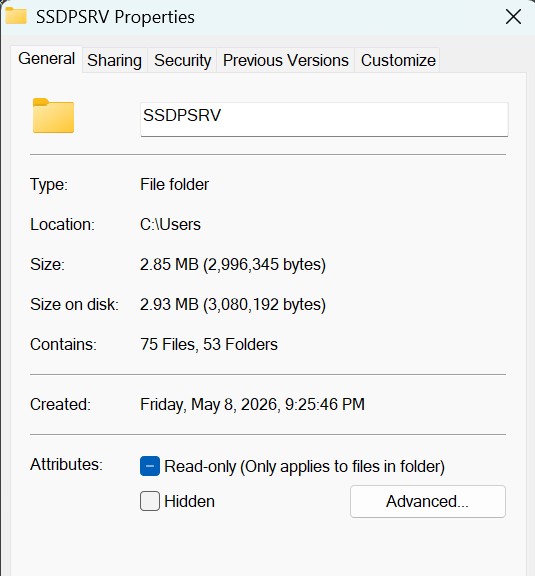
Task: Open the Advanced attributes dialog
Action: [428, 501]
